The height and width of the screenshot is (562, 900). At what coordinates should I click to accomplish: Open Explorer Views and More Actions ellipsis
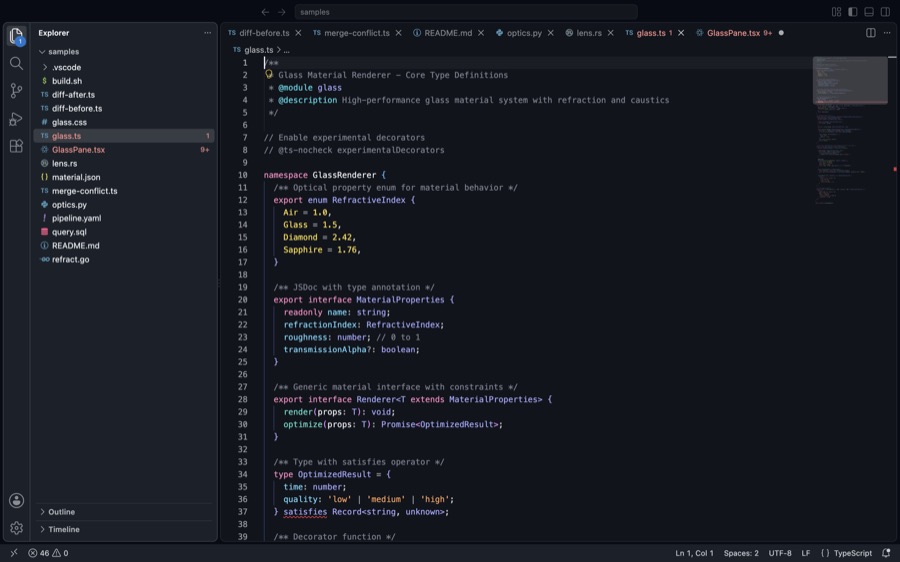pos(207,33)
